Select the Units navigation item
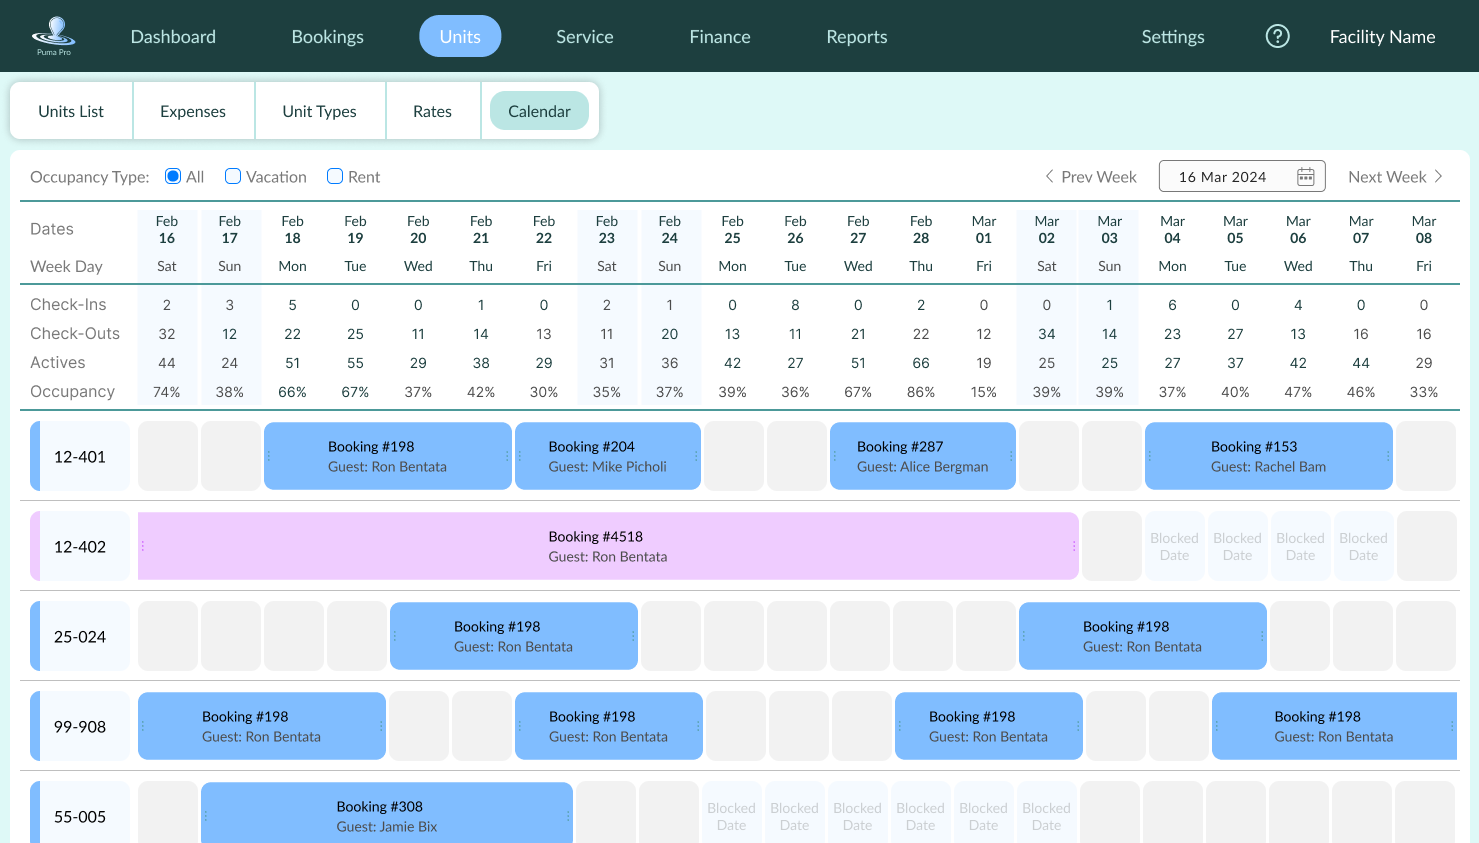 [x=460, y=36]
